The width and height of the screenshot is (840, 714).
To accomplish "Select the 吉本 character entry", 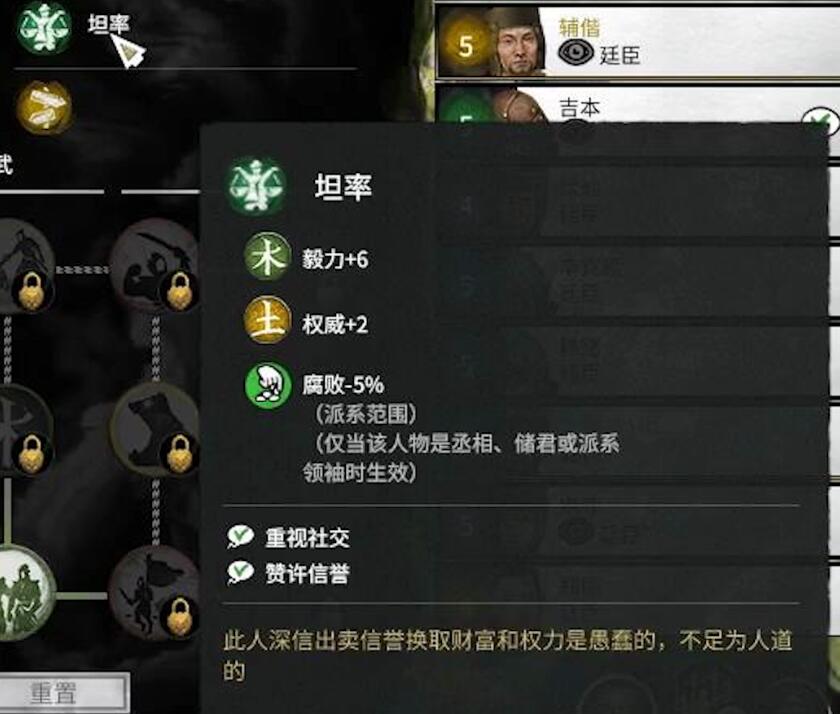I will [x=638, y=105].
